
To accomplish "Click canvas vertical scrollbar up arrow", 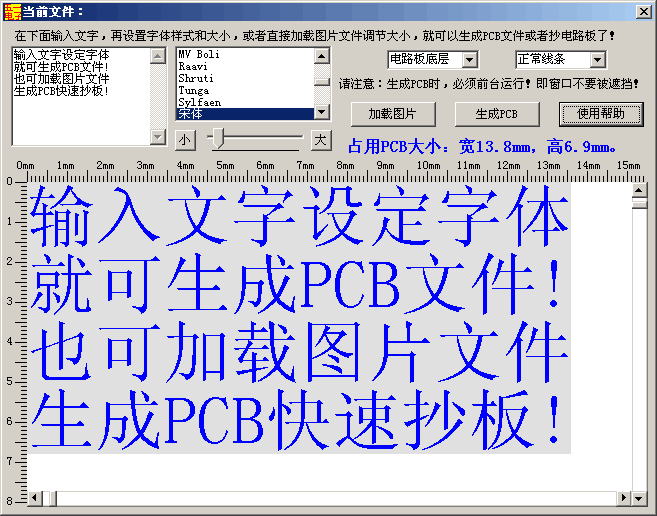I will [640, 190].
